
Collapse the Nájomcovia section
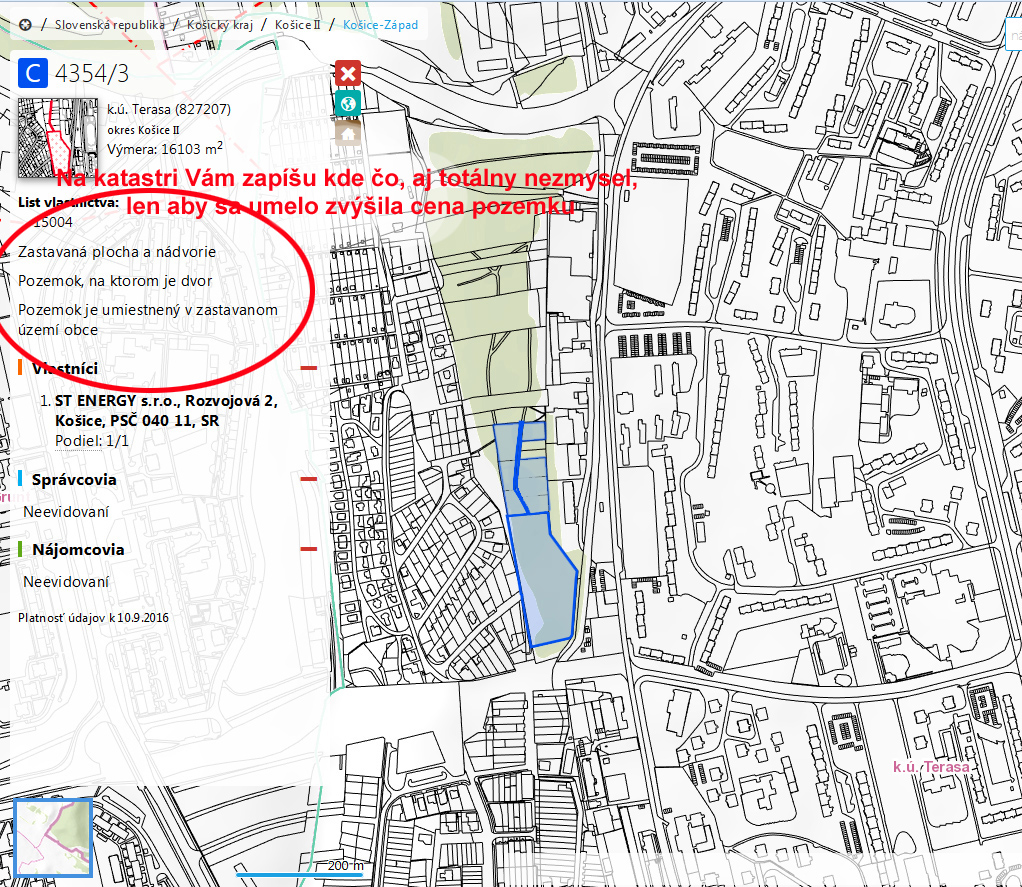[x=308, y=549]
